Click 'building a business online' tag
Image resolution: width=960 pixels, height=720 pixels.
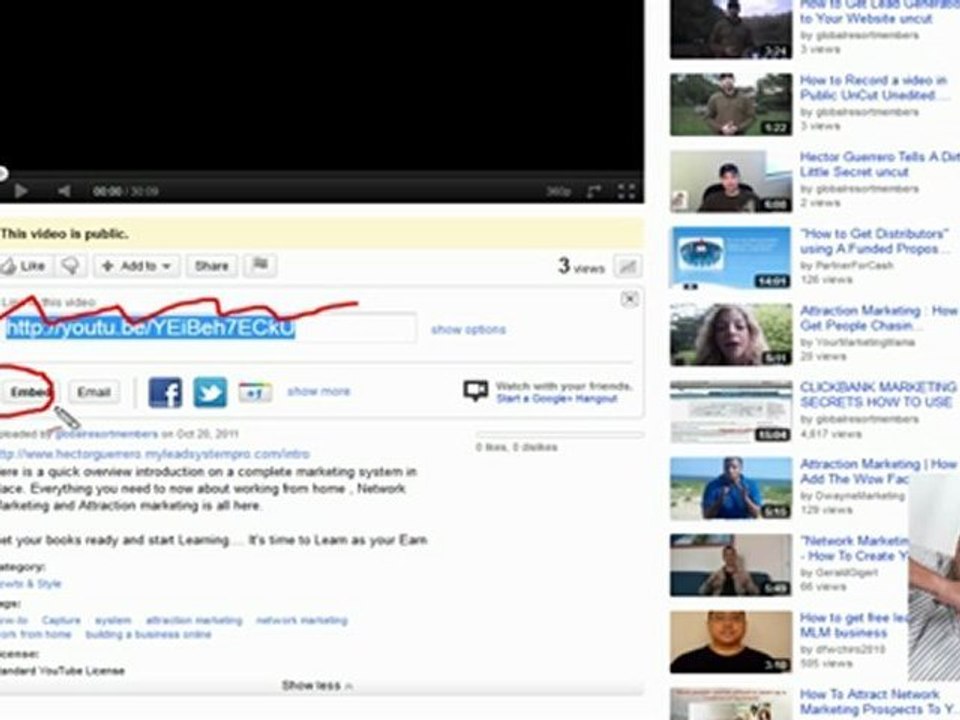pyautogui.click(x=148, y=634)
